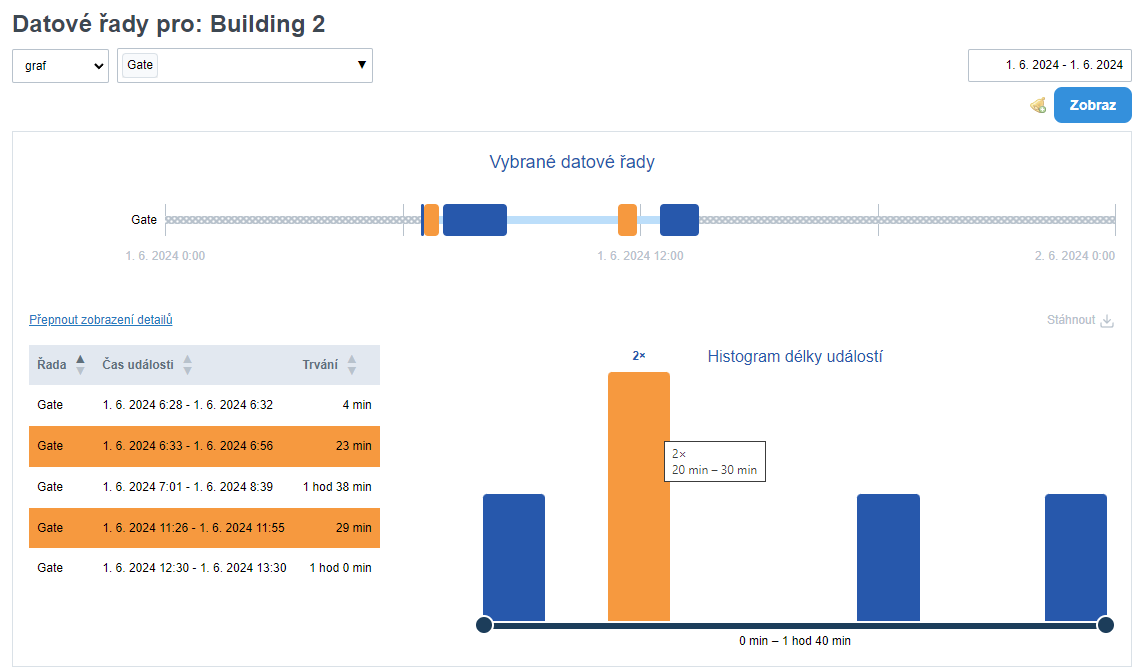This screenshot has height=670, width=1137.
Task: Click the rightmost blue histogram bar
Action: click(x=1075, y=557)
